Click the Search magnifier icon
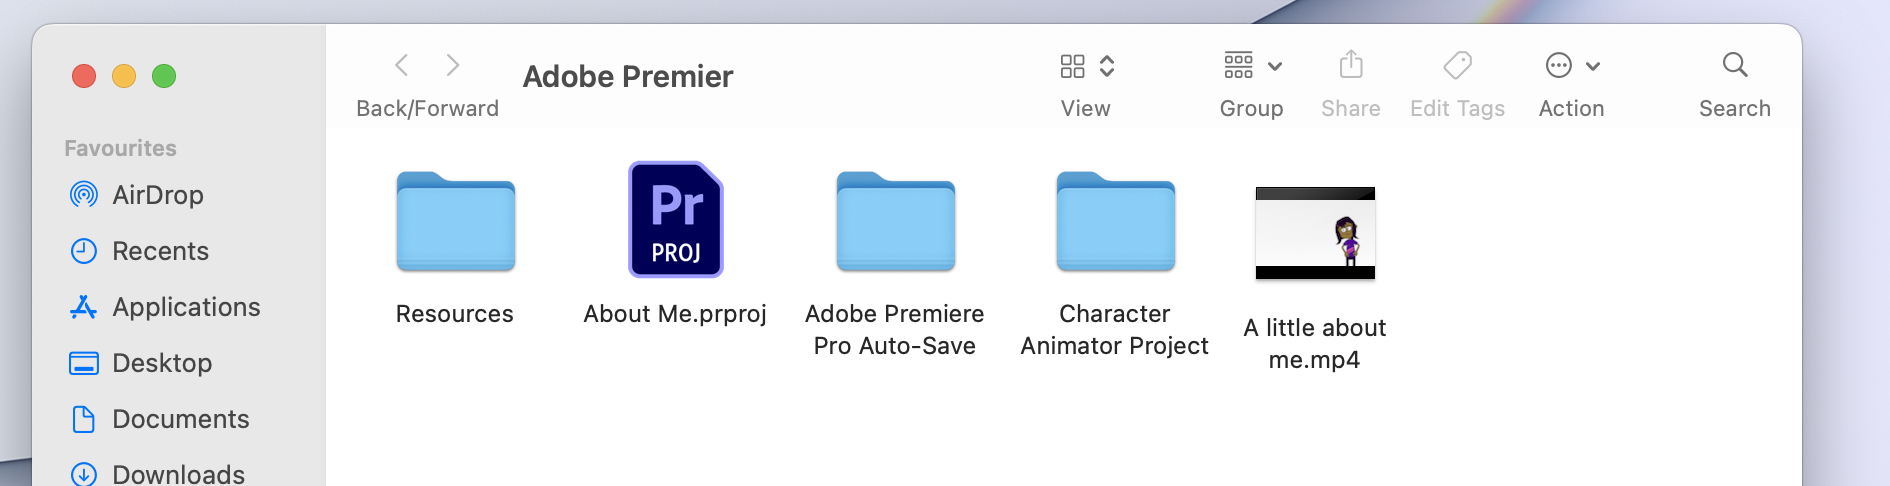 point(1735,65)
